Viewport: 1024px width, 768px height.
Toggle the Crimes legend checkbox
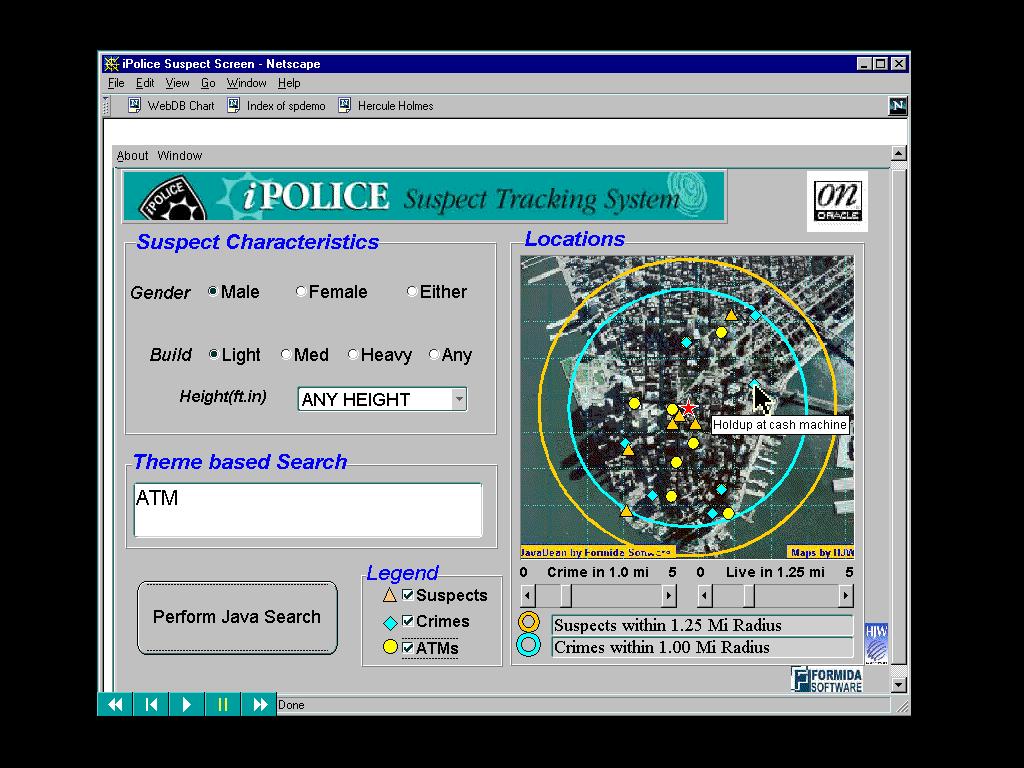tap(408, 620)
